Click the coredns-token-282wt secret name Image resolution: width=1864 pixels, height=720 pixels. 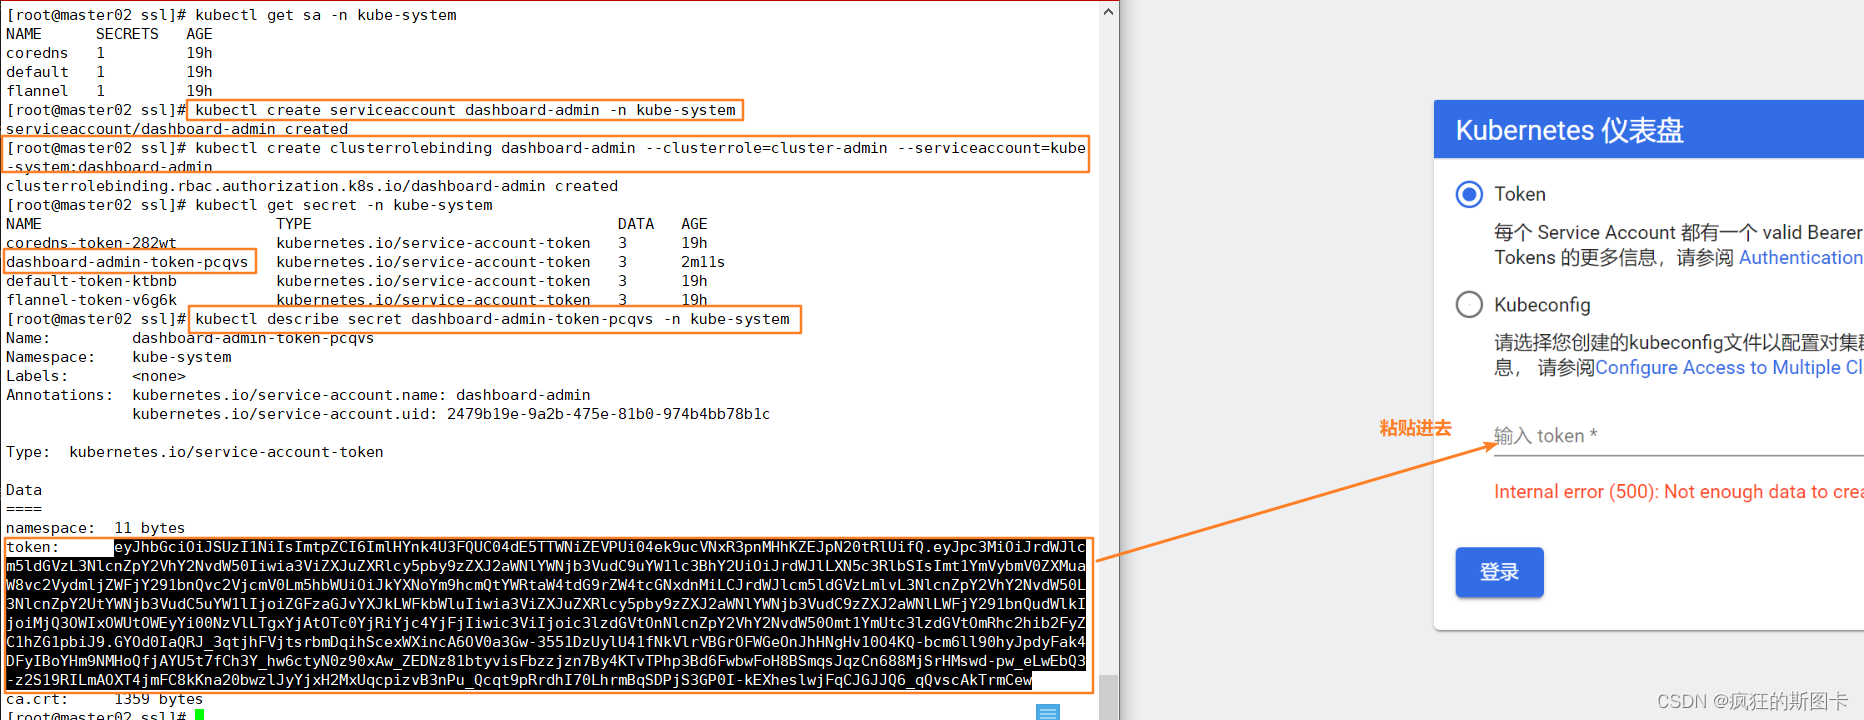[91, 243]
